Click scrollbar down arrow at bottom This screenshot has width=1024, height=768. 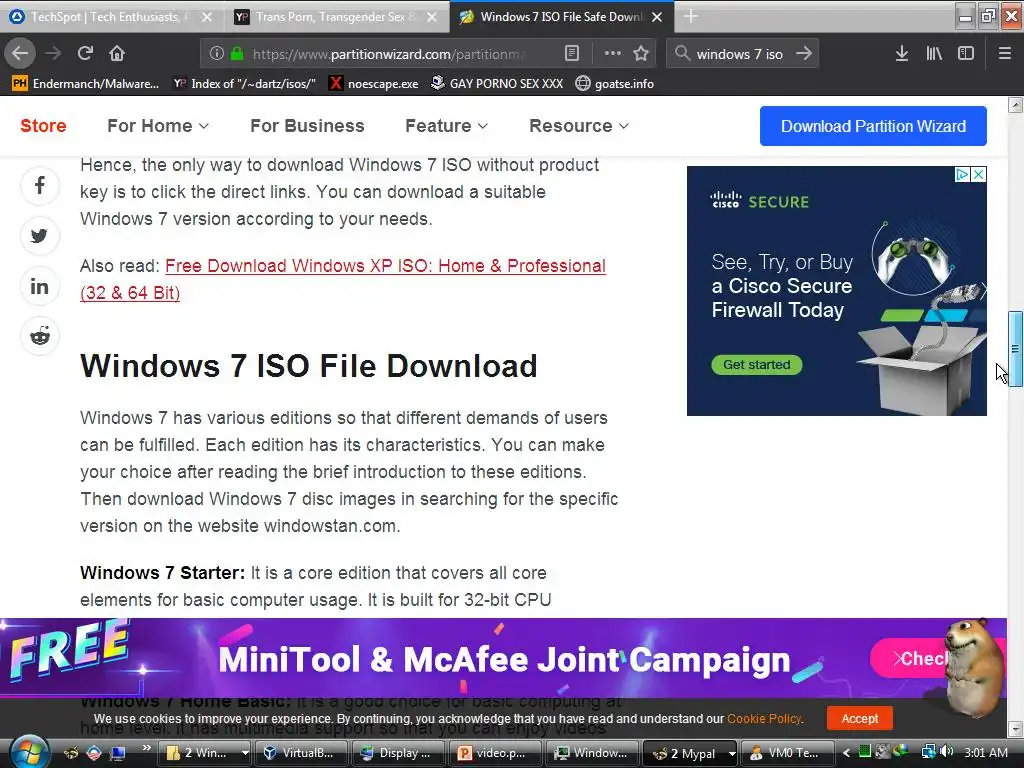click(x=1015, y=728)
